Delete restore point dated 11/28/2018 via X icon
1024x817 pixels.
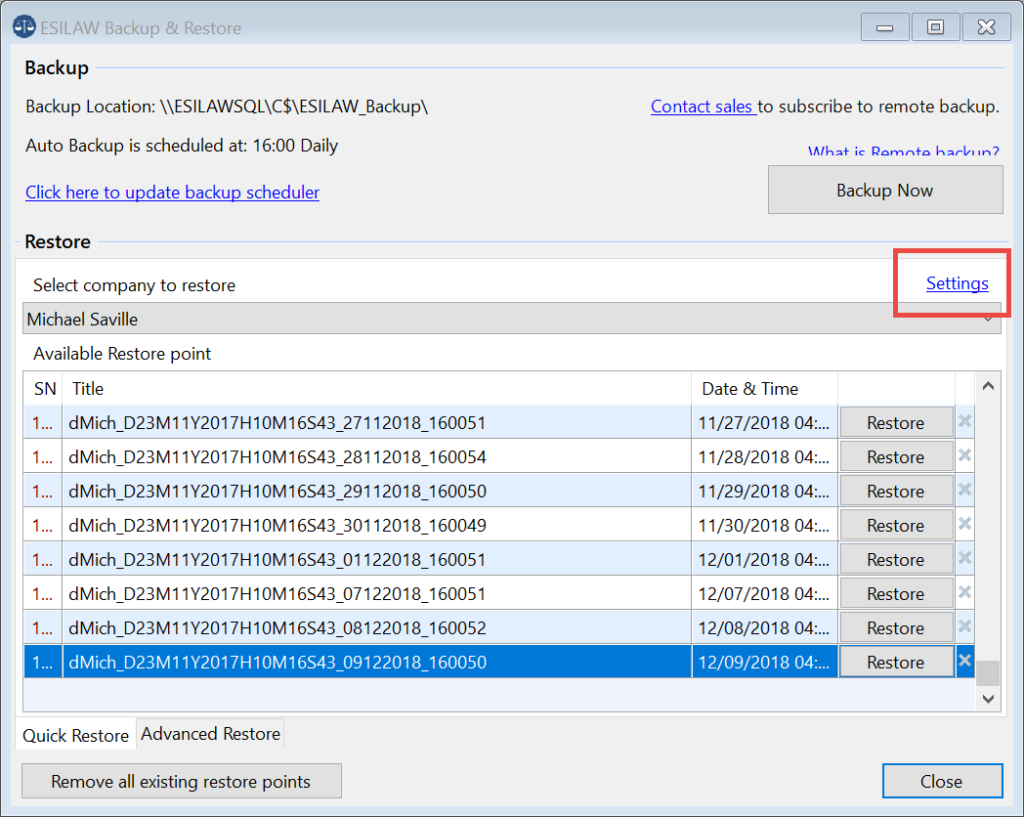pyautogui.click(x=965, y=455)
